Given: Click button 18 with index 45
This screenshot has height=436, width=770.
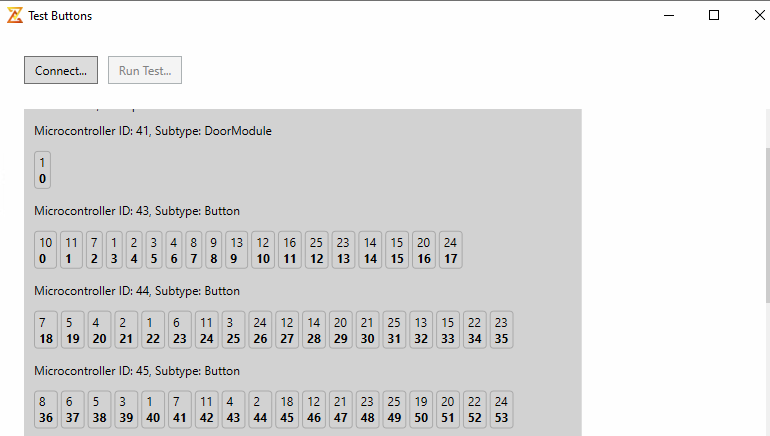Looking at the screenshot, I should tap(287, 409).
